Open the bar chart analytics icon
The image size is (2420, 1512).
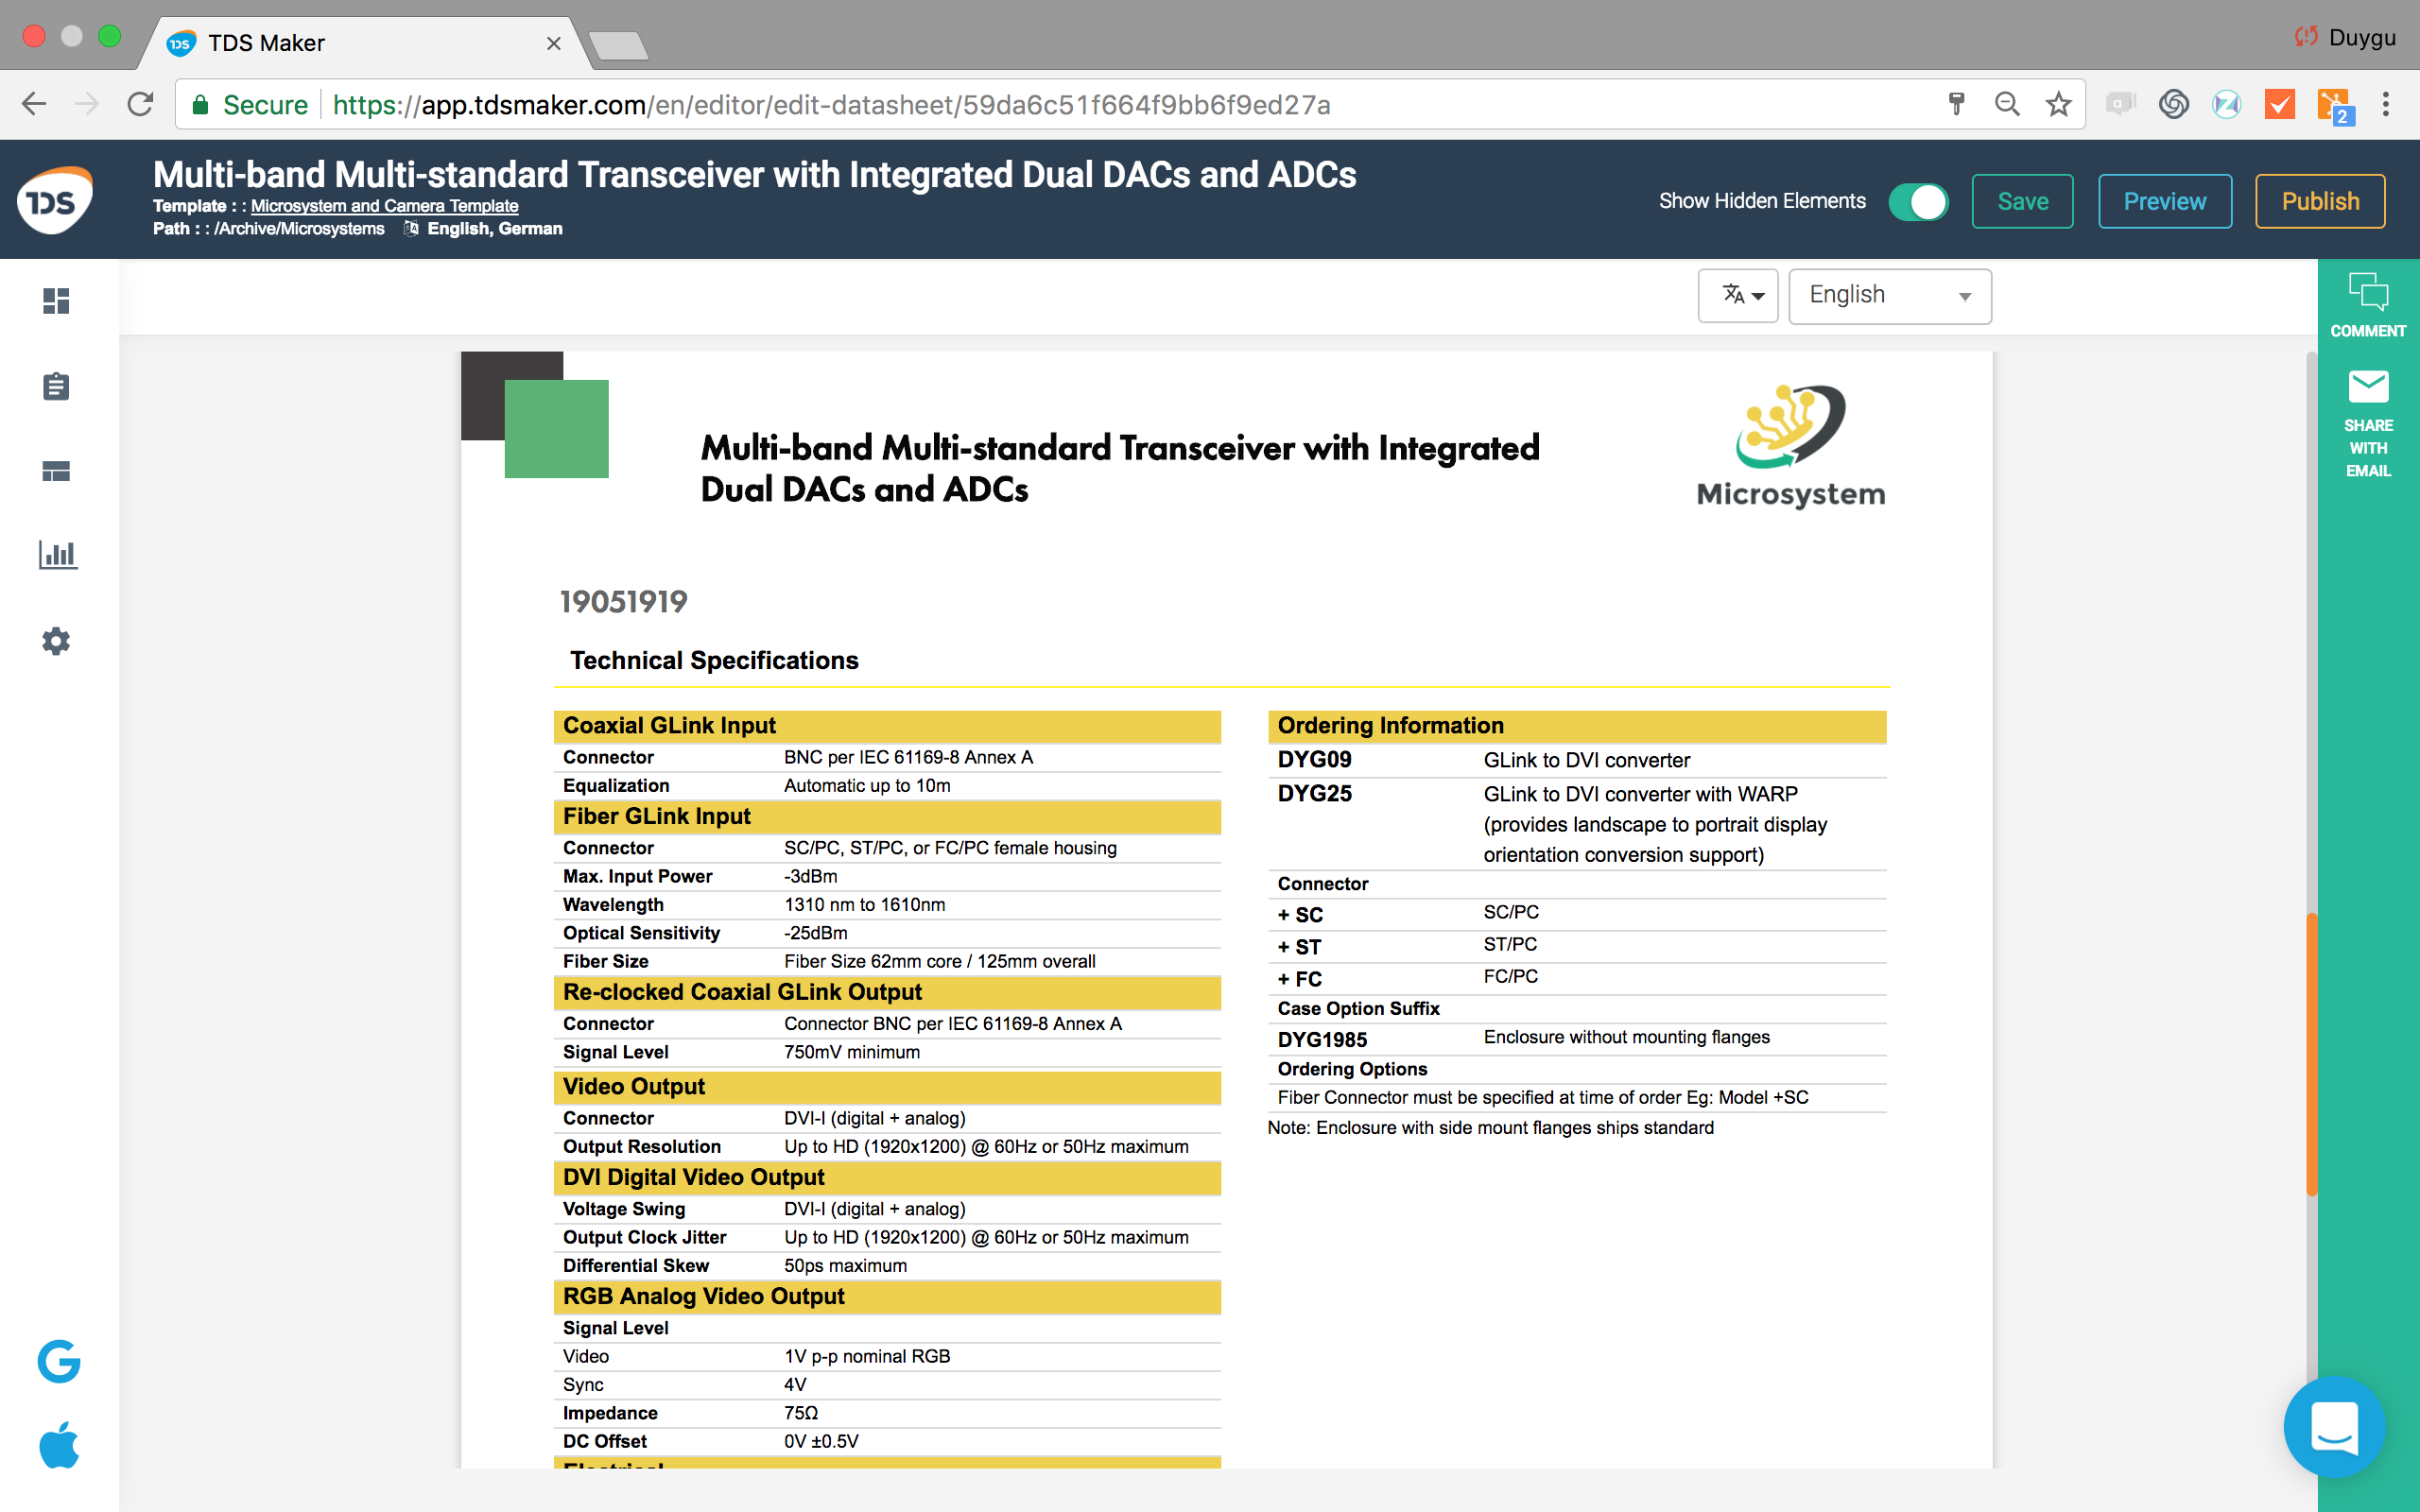tap(57, 555)
